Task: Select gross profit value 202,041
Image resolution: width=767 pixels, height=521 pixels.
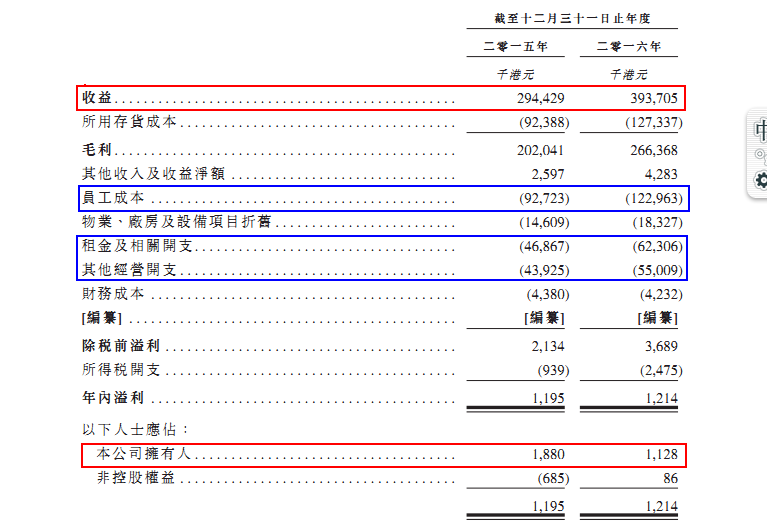Action: (x=541, y=150)
